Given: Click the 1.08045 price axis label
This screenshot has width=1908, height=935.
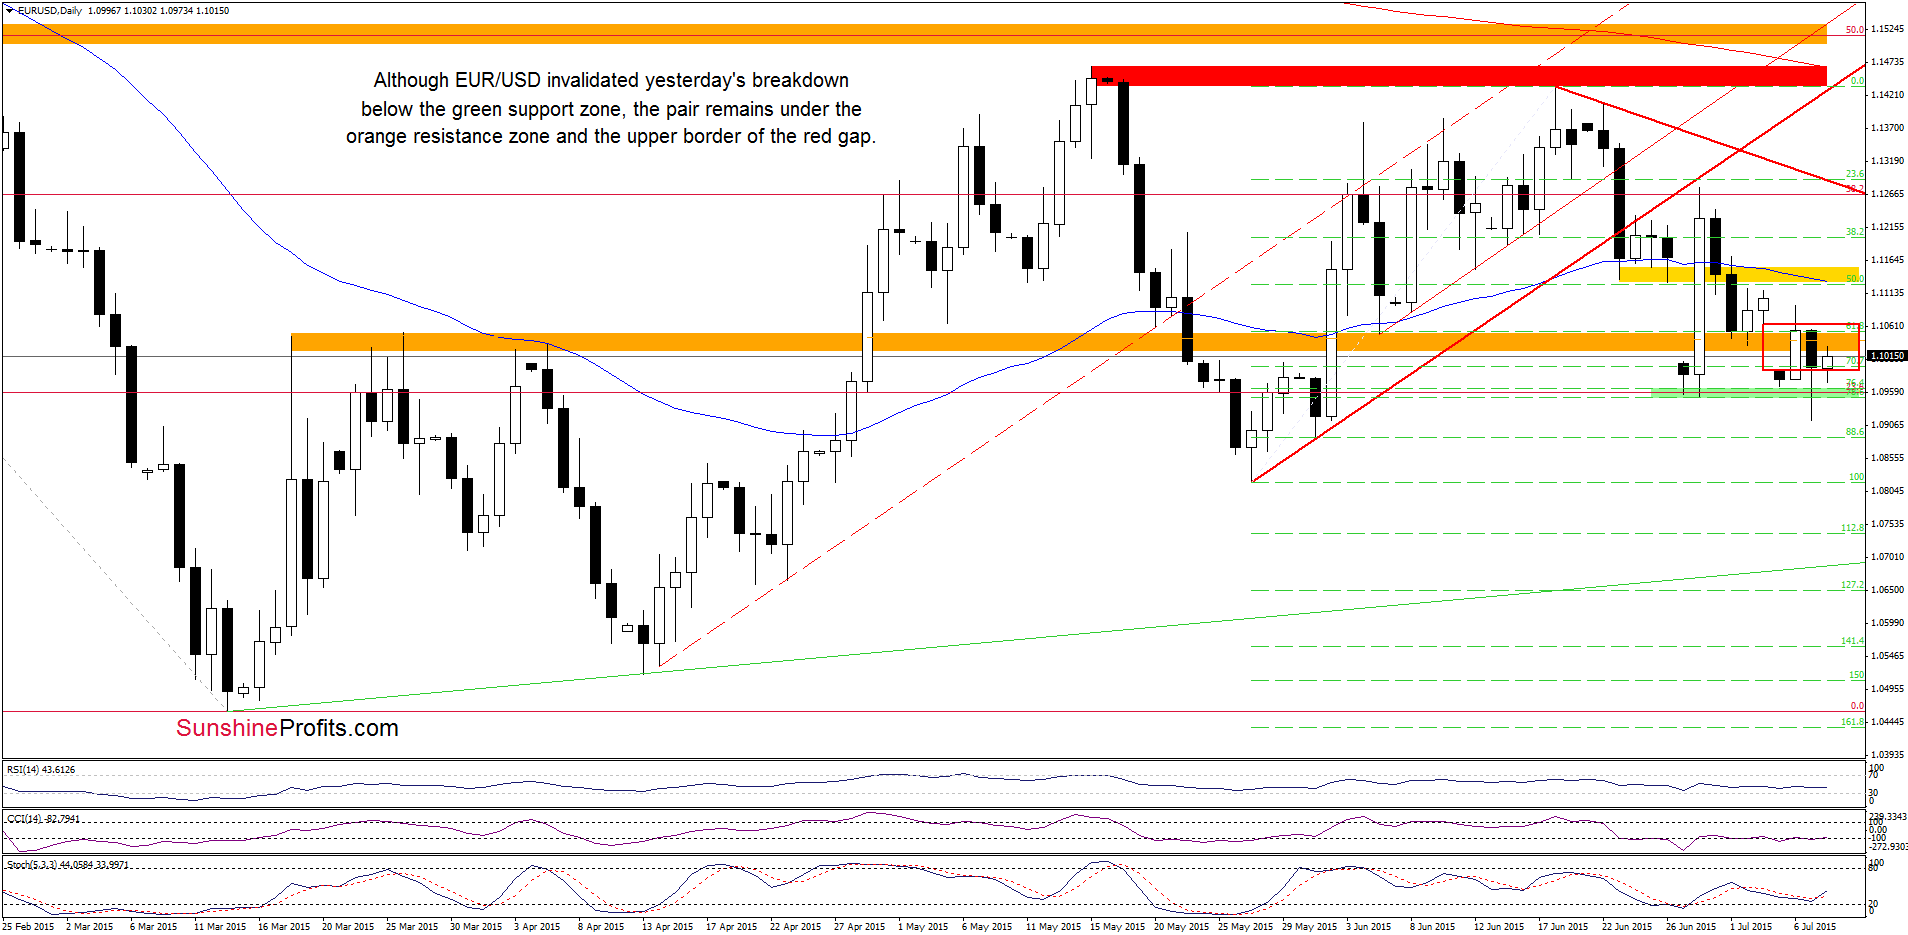Looking at the screenshot, I should [1887, 491].
